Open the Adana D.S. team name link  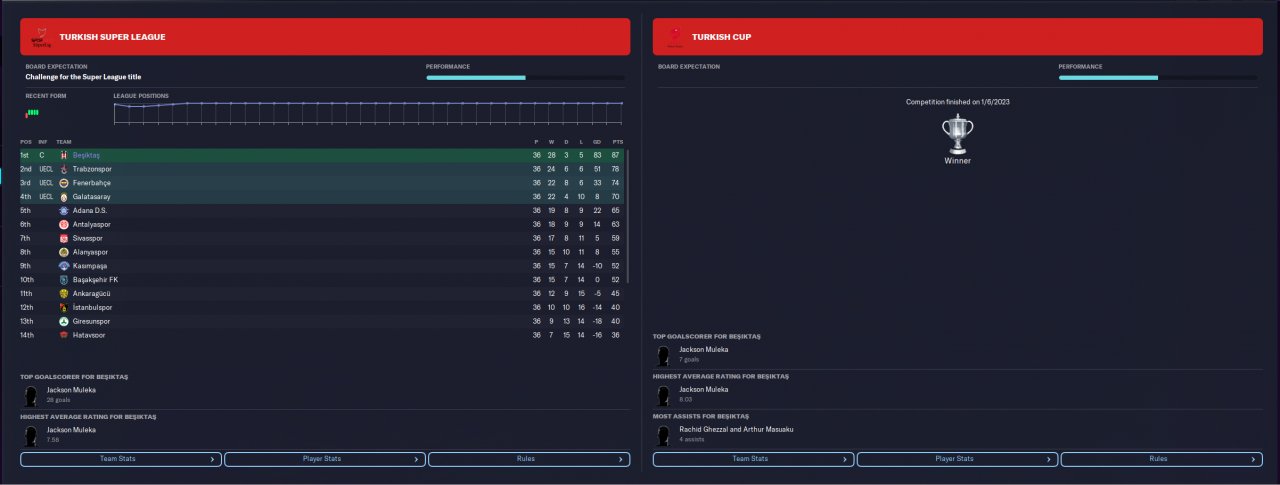(x=90, y=211)
